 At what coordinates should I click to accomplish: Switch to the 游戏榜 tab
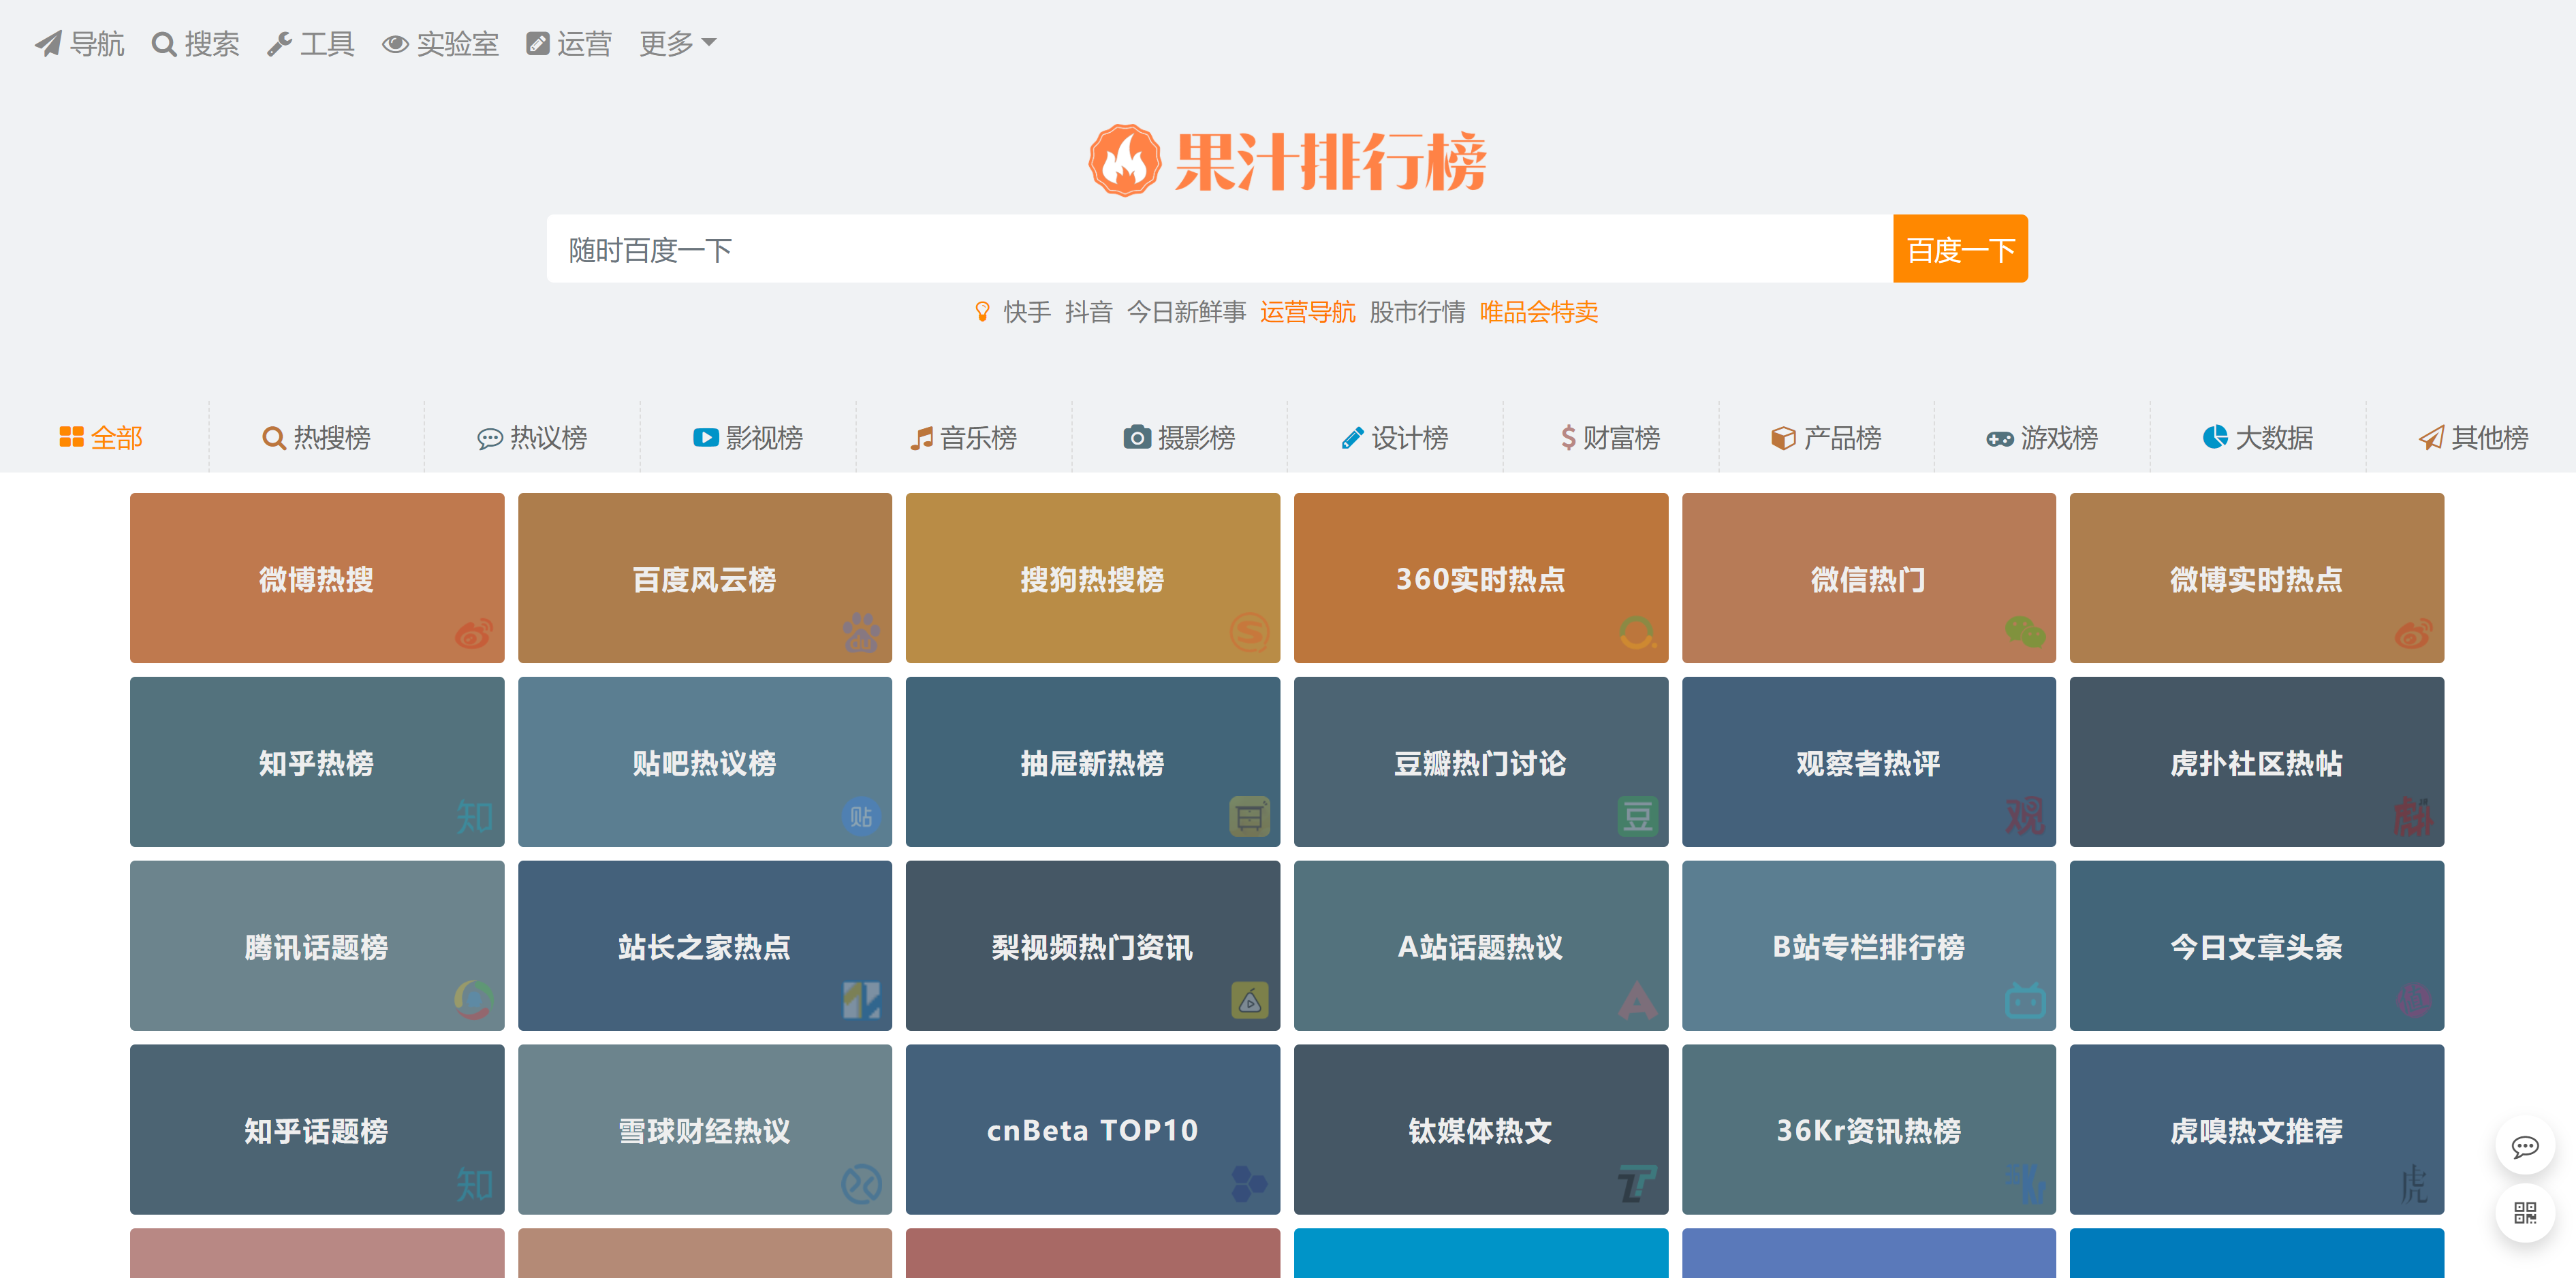(x=2042, y=438)
